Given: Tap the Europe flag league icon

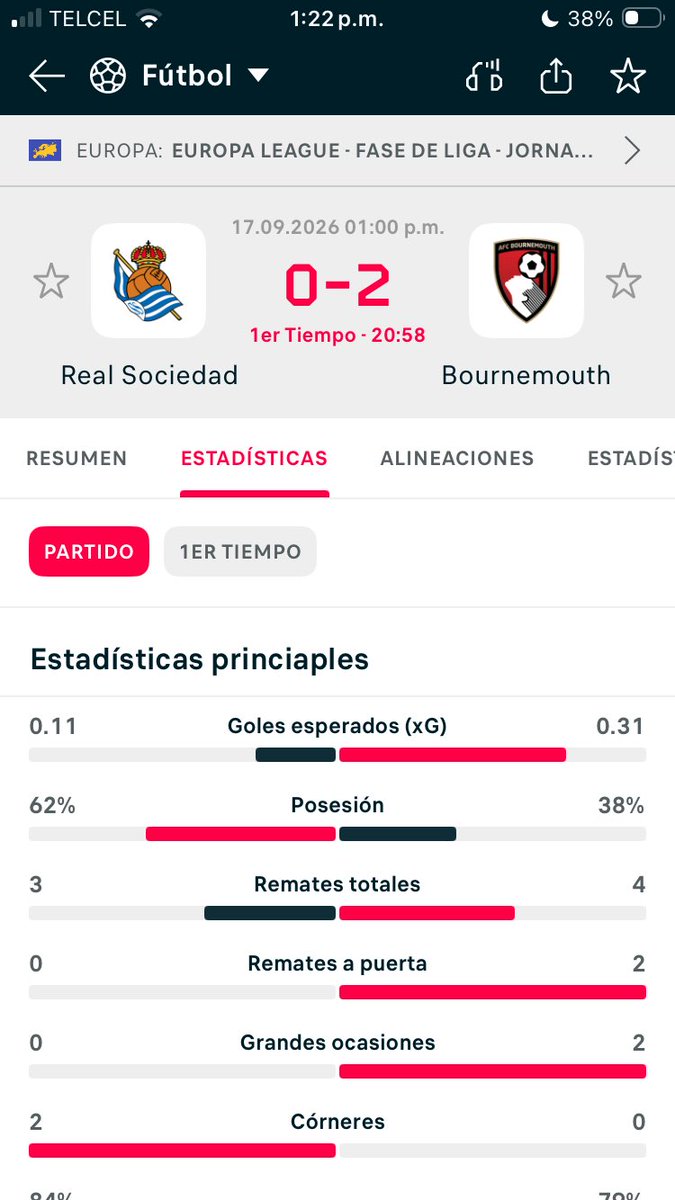Looking at the screenshot, I should (x=45, y=151).
